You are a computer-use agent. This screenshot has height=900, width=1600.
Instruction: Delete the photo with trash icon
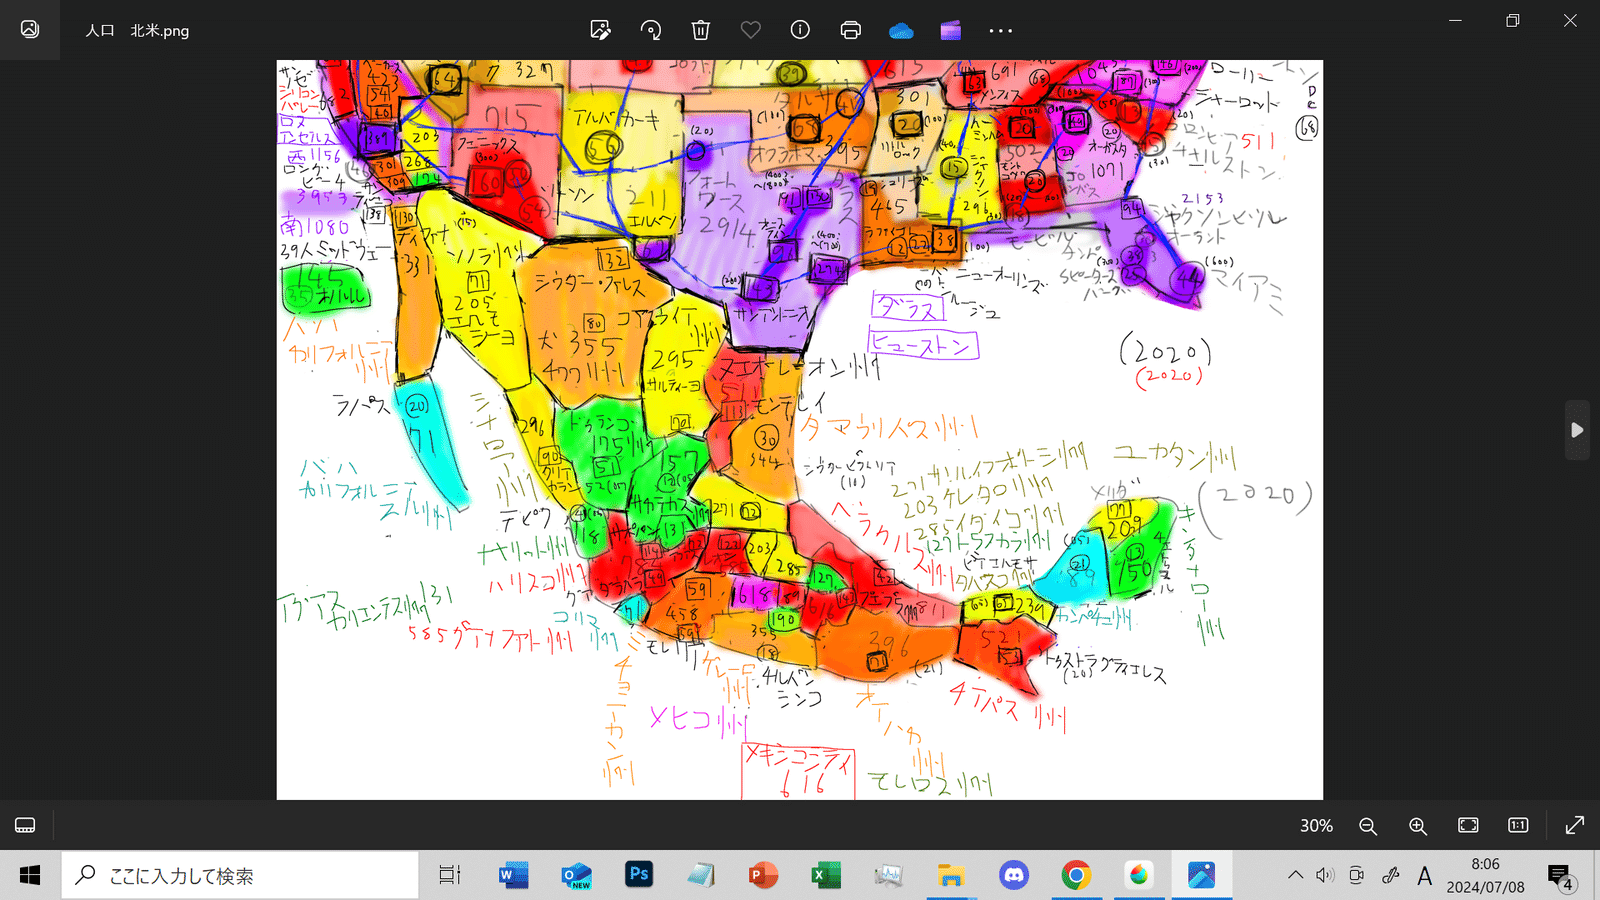coord(701,30)
